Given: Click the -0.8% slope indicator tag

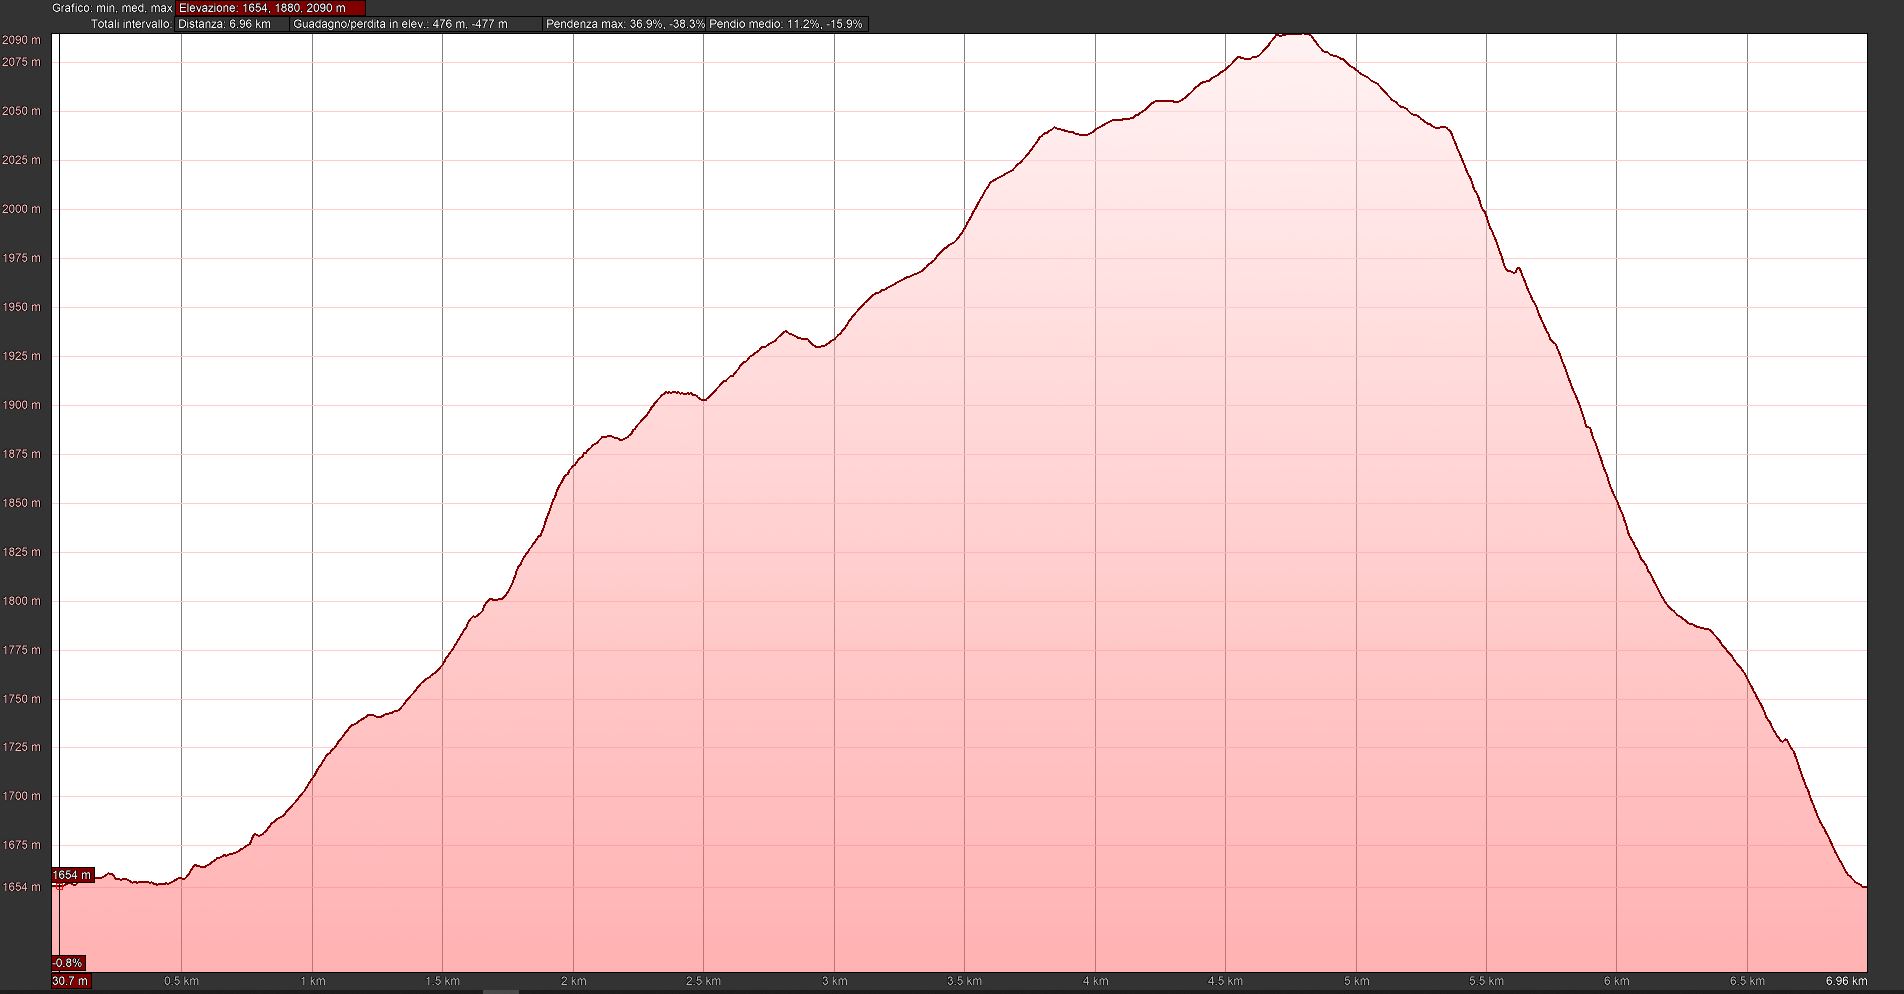Looking at the screenshot, I should tap(68, 963).
